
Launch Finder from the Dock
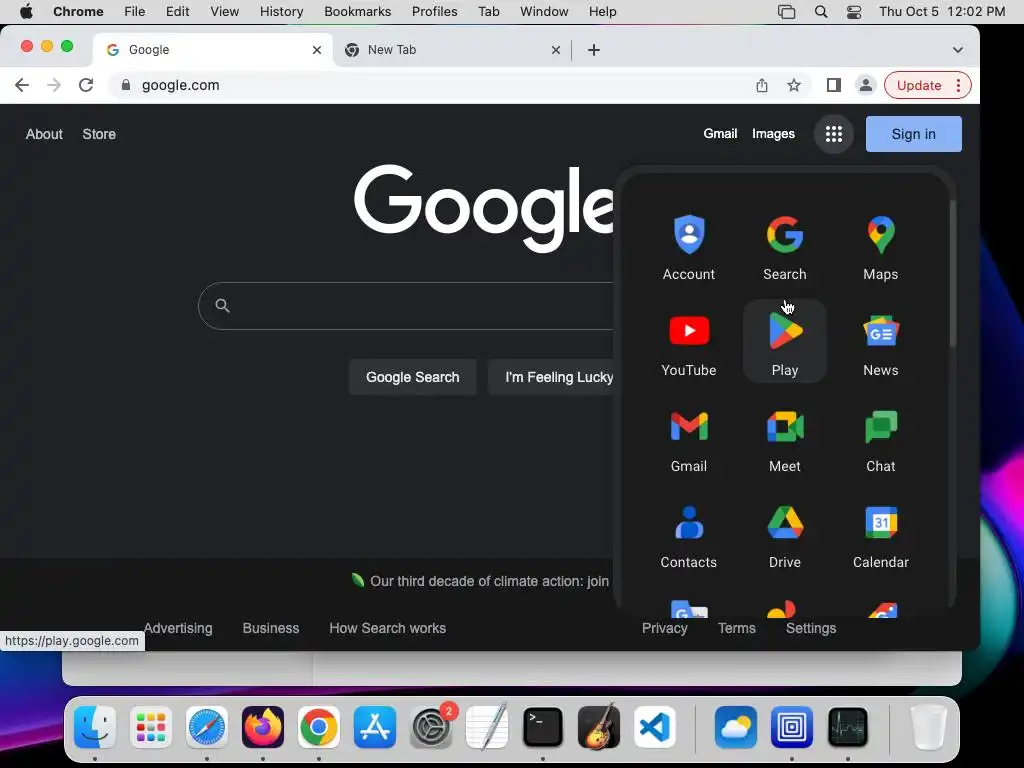[x=95, y=727]
